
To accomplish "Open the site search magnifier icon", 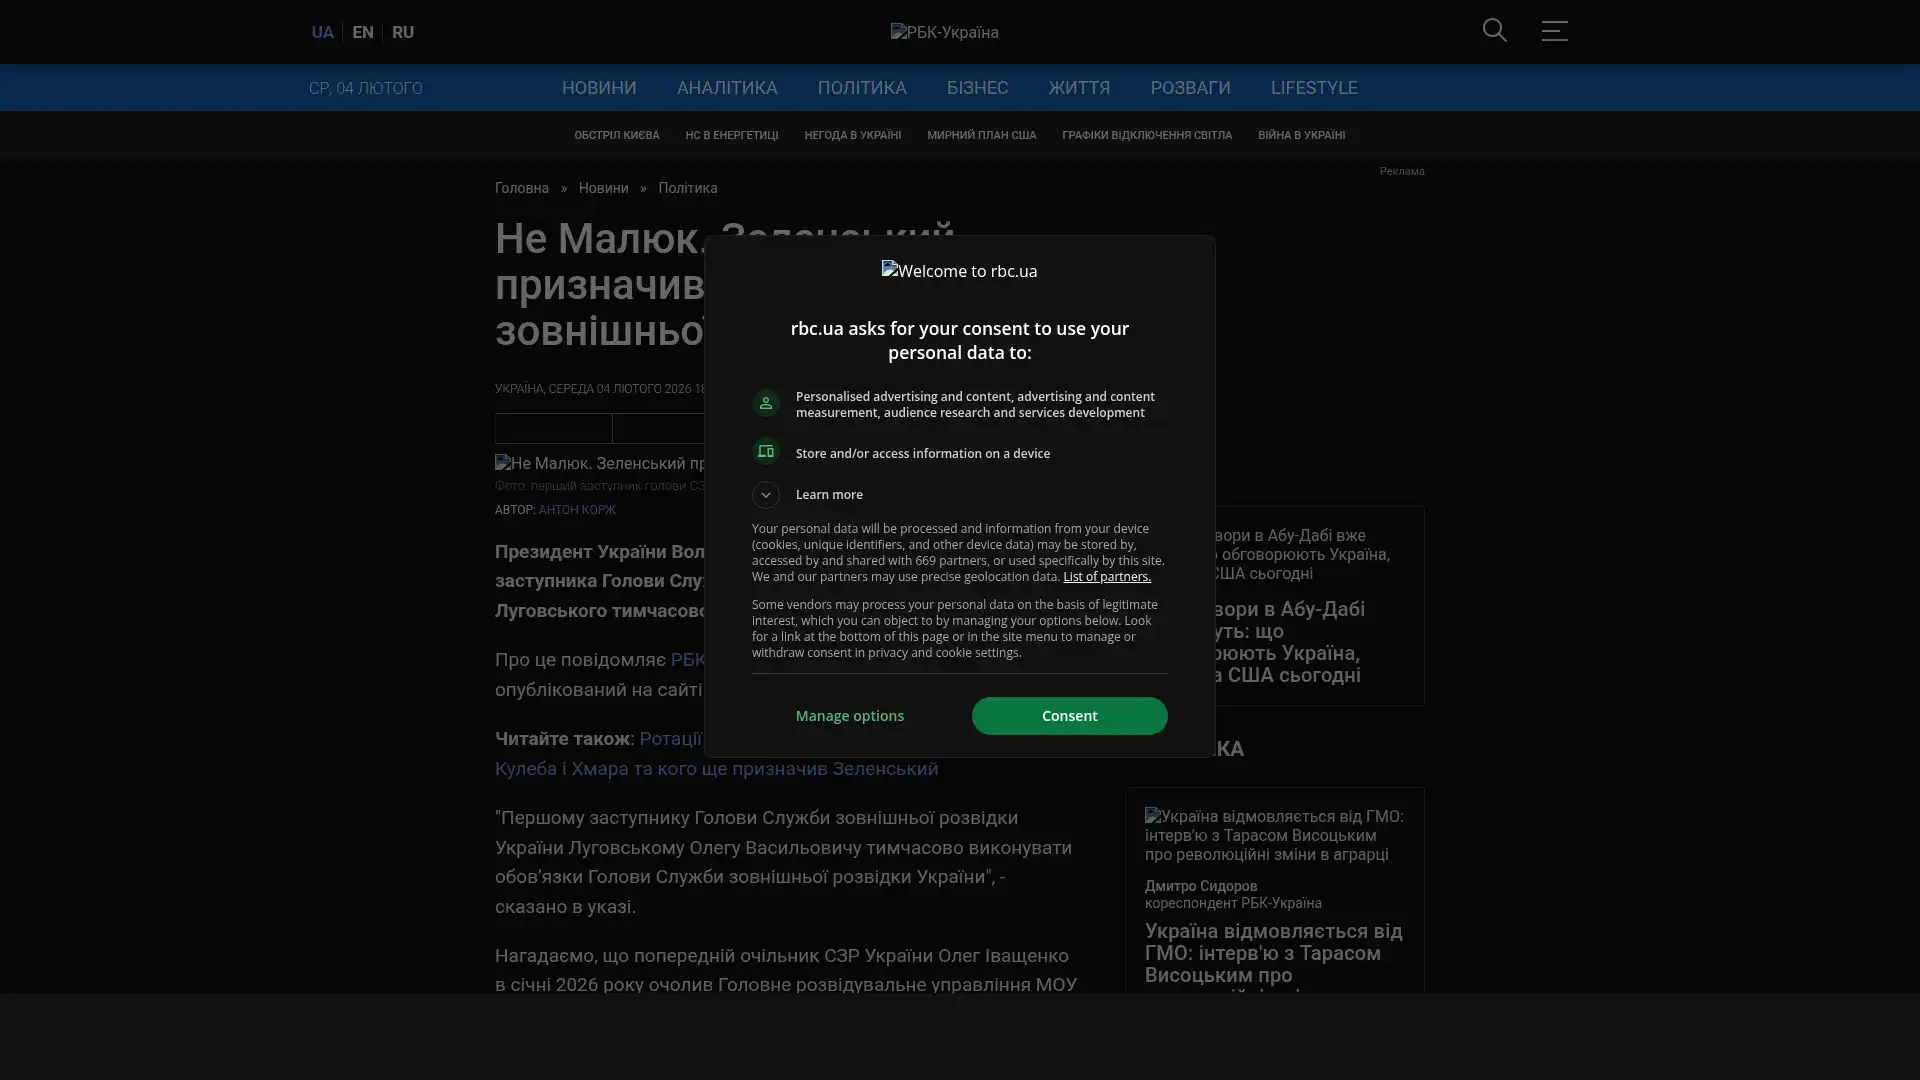I will [1494, 31].
